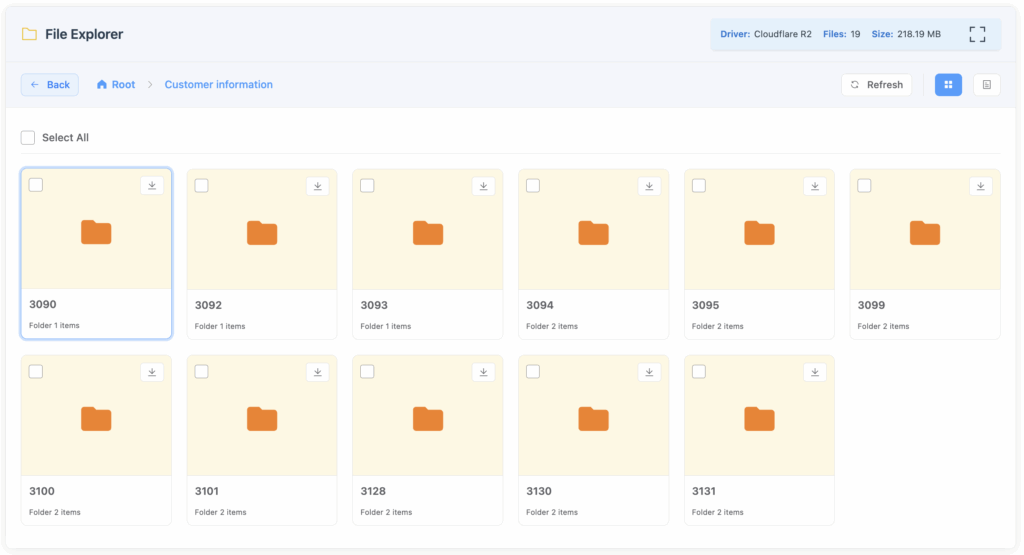Switch to grid view

coord(948,85)
